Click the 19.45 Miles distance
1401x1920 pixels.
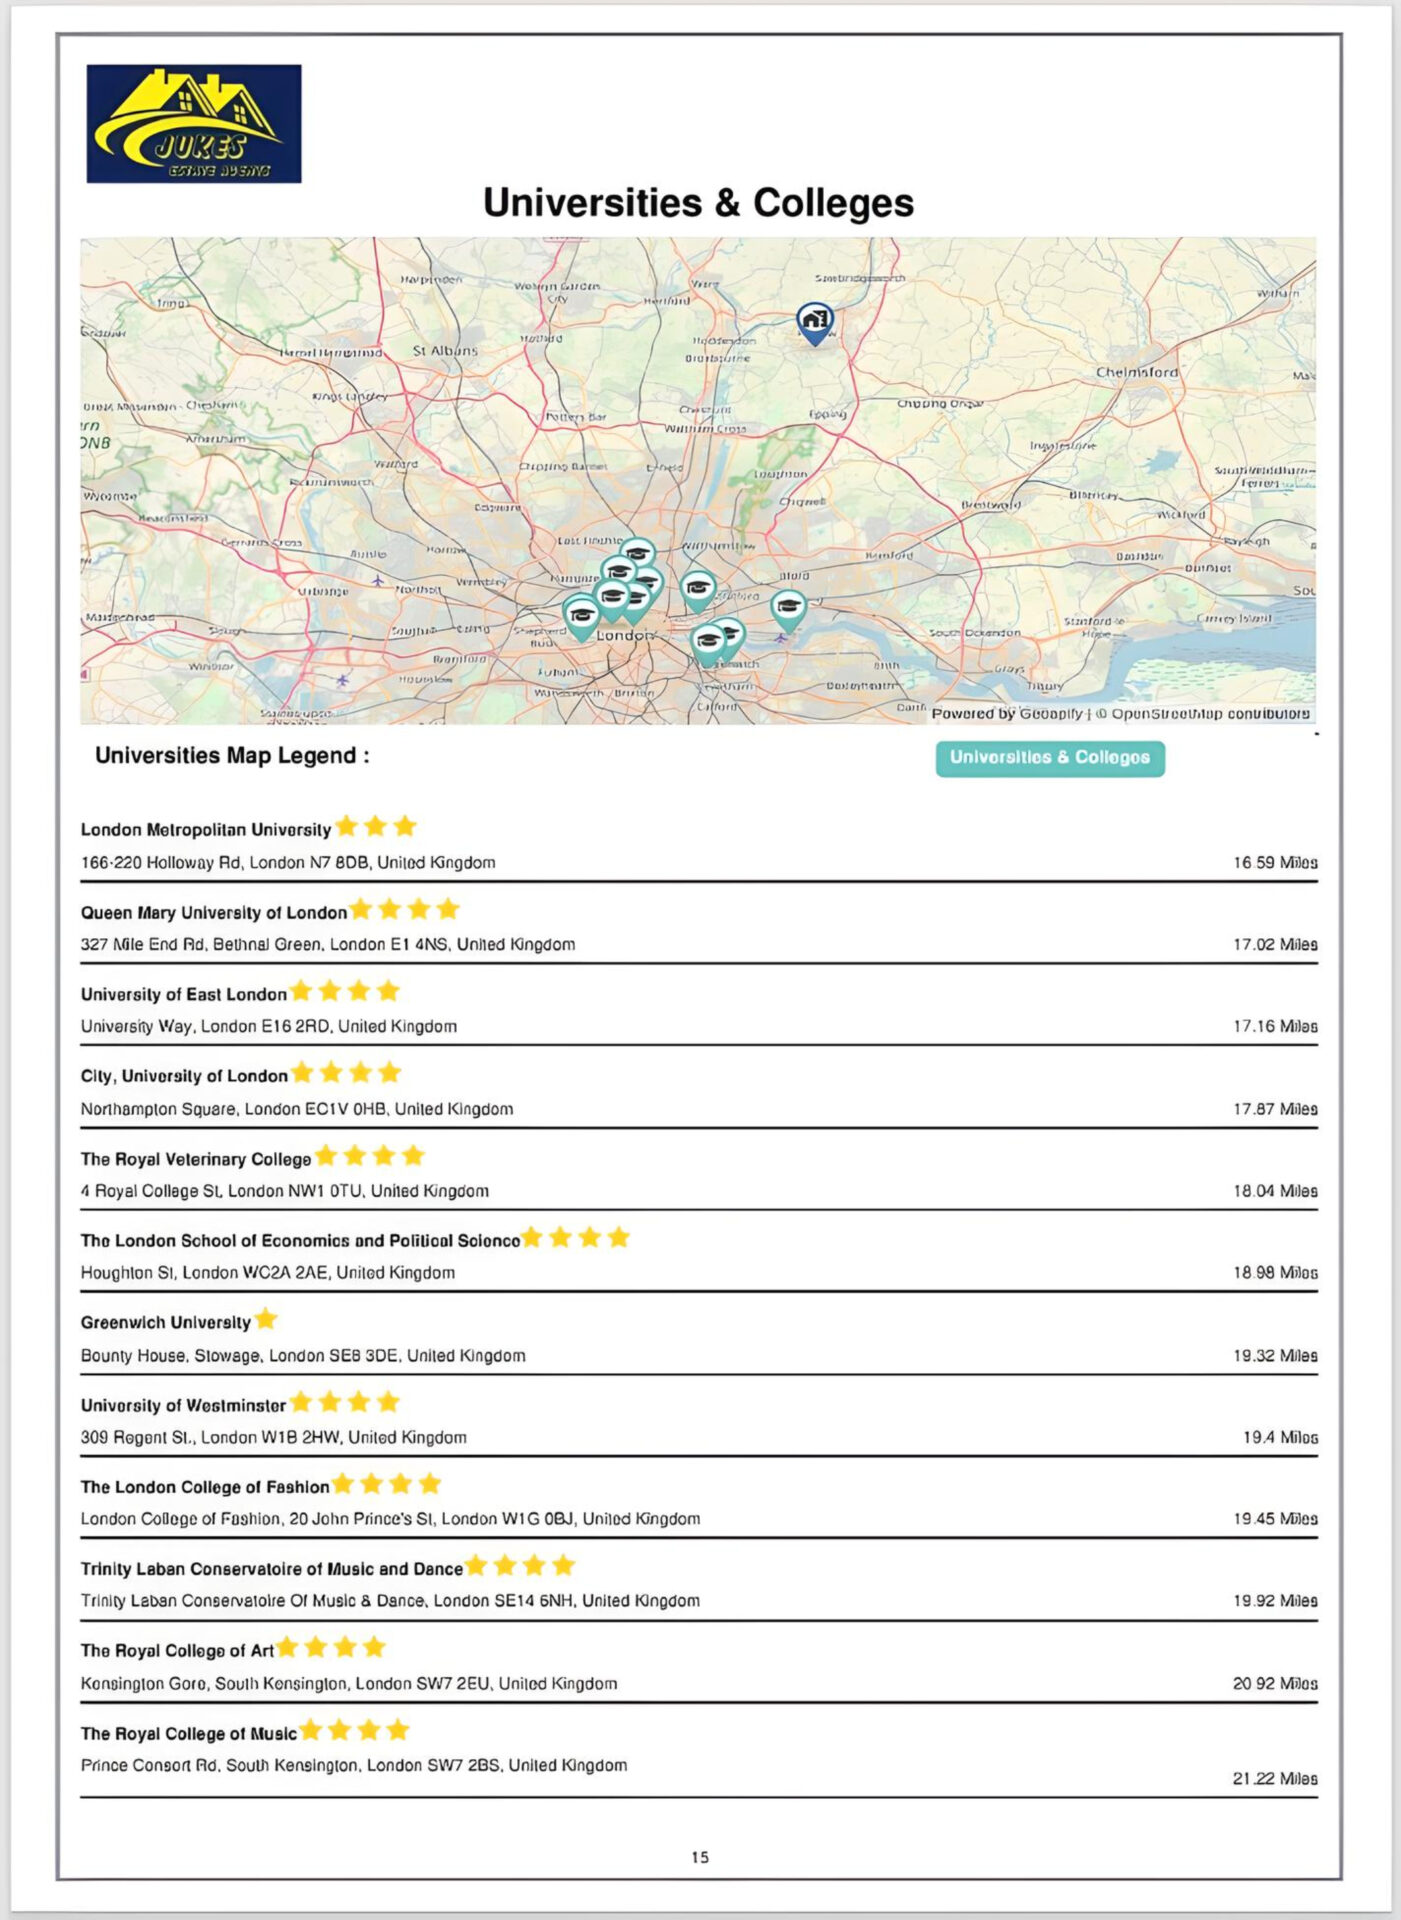click(1275, 1520)
